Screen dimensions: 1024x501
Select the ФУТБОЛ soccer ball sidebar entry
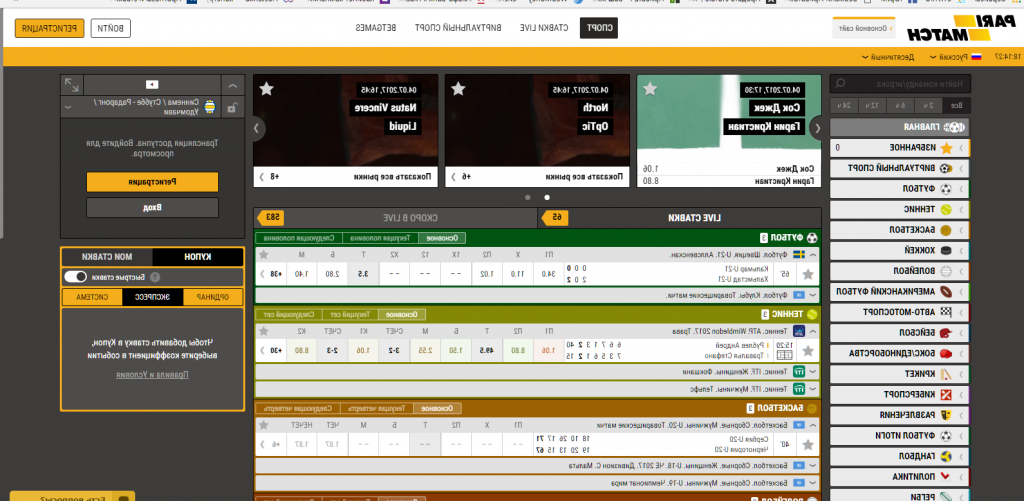900,189
